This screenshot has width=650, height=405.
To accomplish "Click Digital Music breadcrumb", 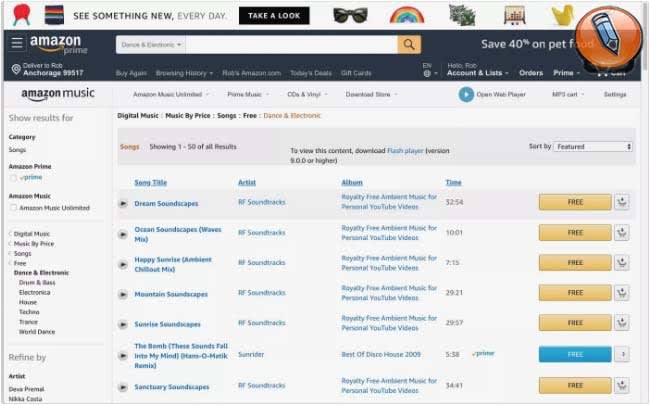I will pos(138,116).
